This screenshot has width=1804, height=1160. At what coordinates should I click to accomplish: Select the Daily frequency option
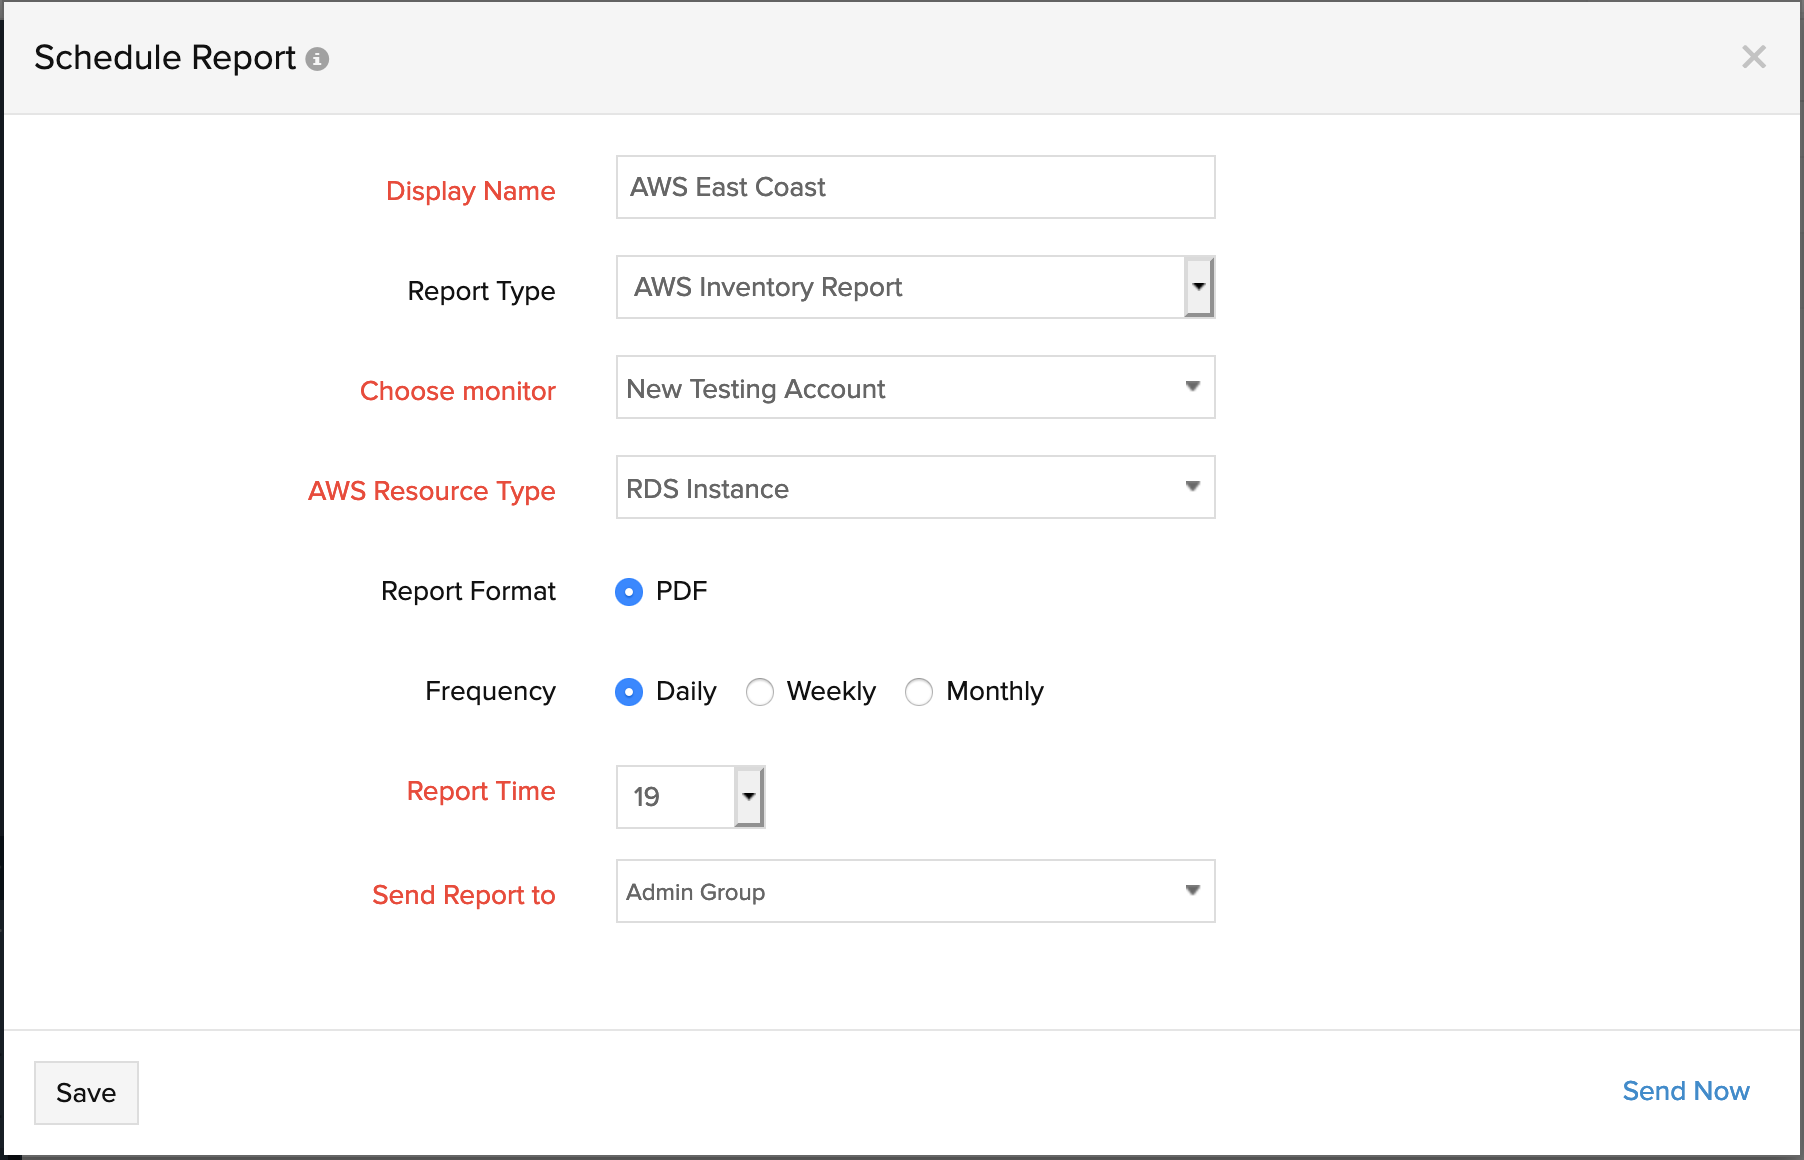click(x=629, y=692)
